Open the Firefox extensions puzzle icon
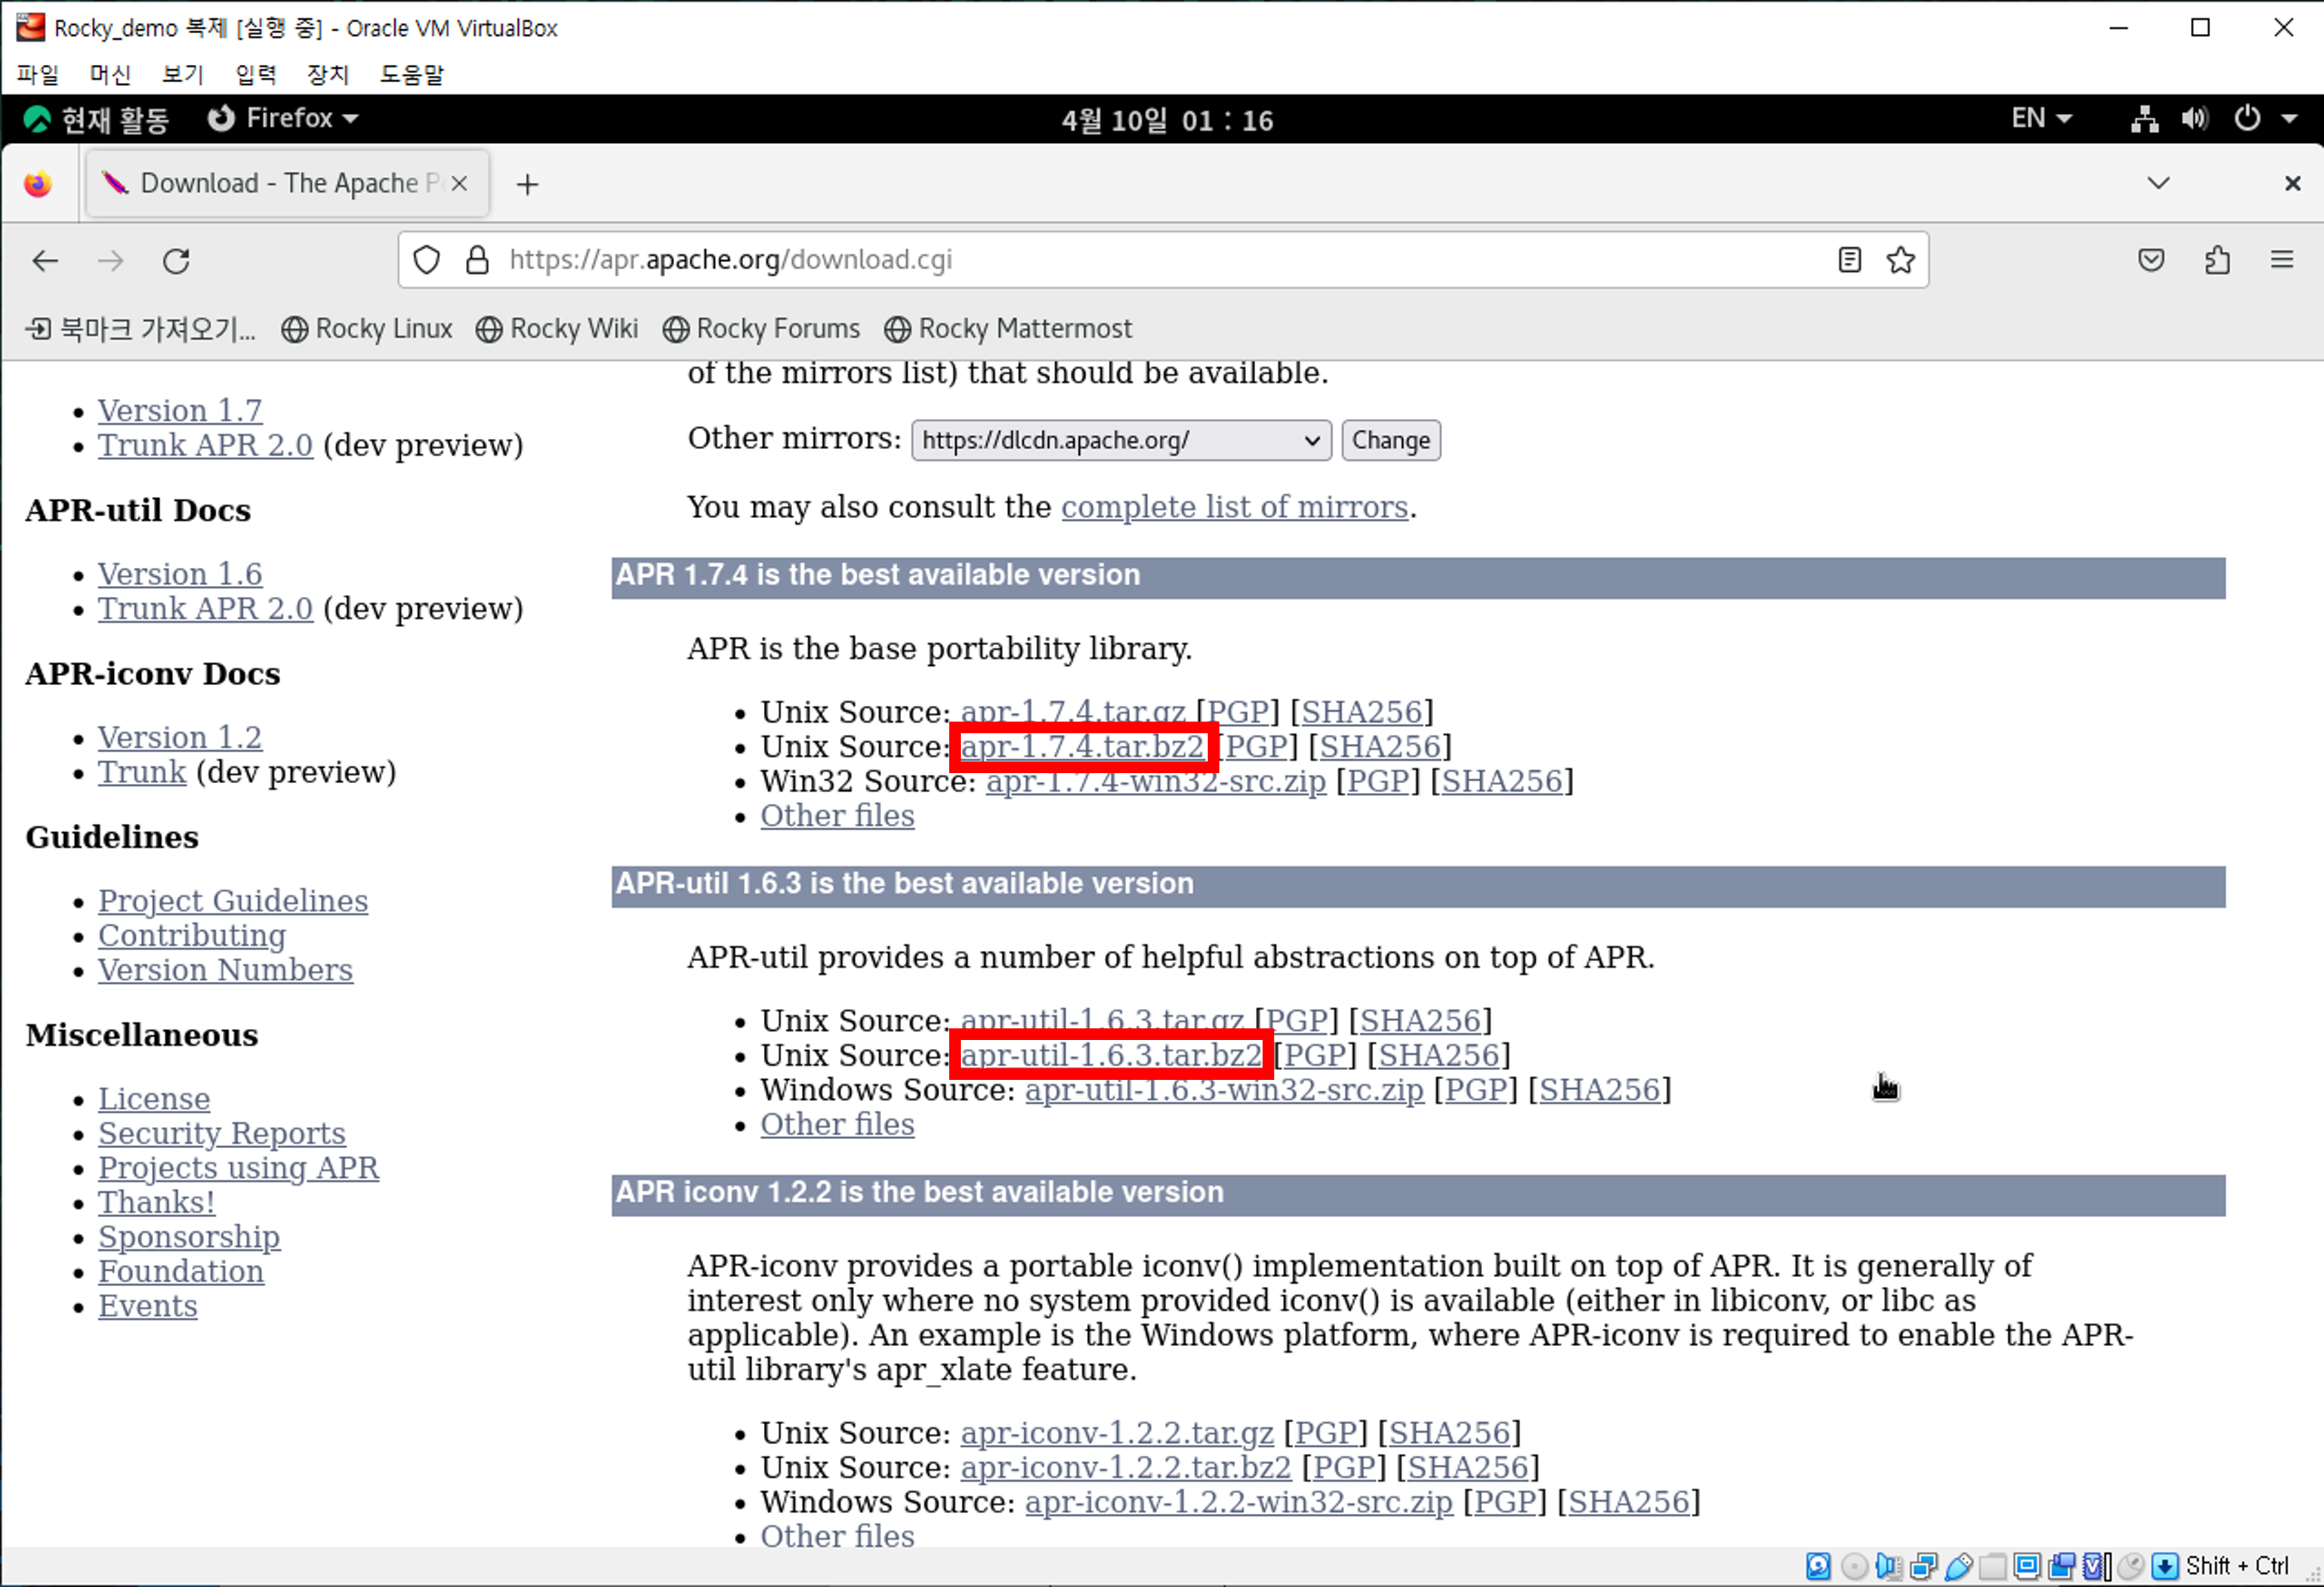2324x1587 pixels. pyautogui.click(x=2217, y=260)
